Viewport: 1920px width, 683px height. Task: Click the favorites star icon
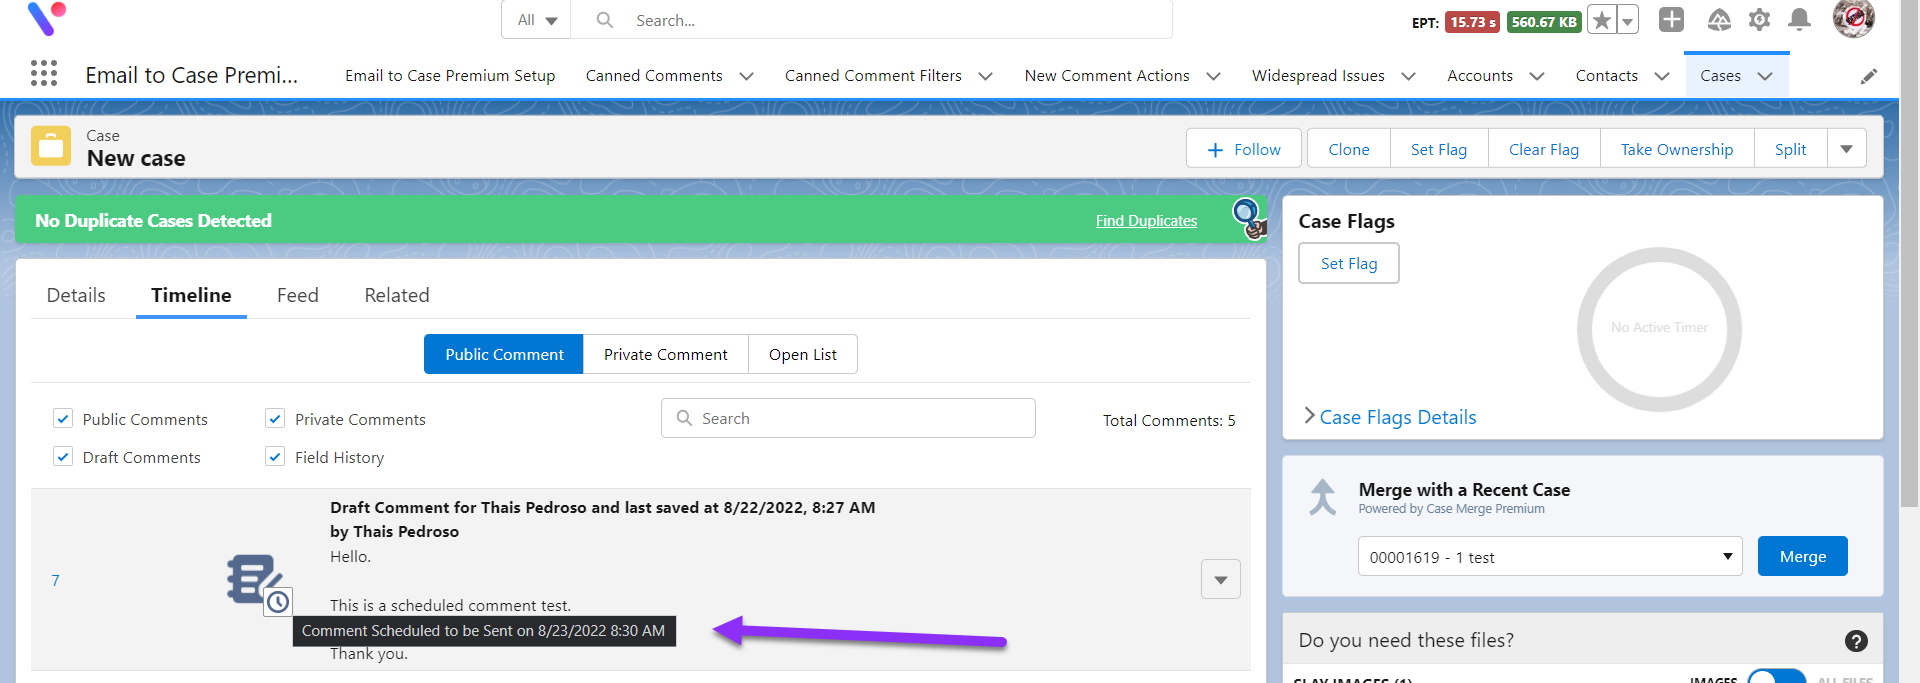pyautogui.click(x=1601, y=20)
